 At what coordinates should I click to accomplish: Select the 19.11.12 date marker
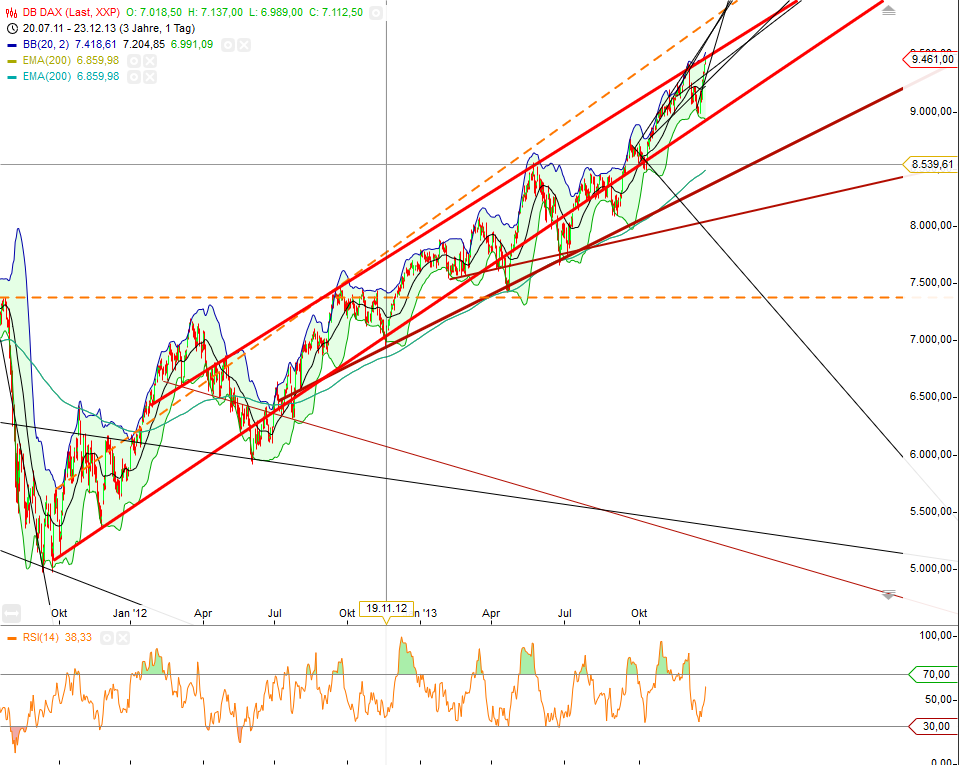pos(387,608)
